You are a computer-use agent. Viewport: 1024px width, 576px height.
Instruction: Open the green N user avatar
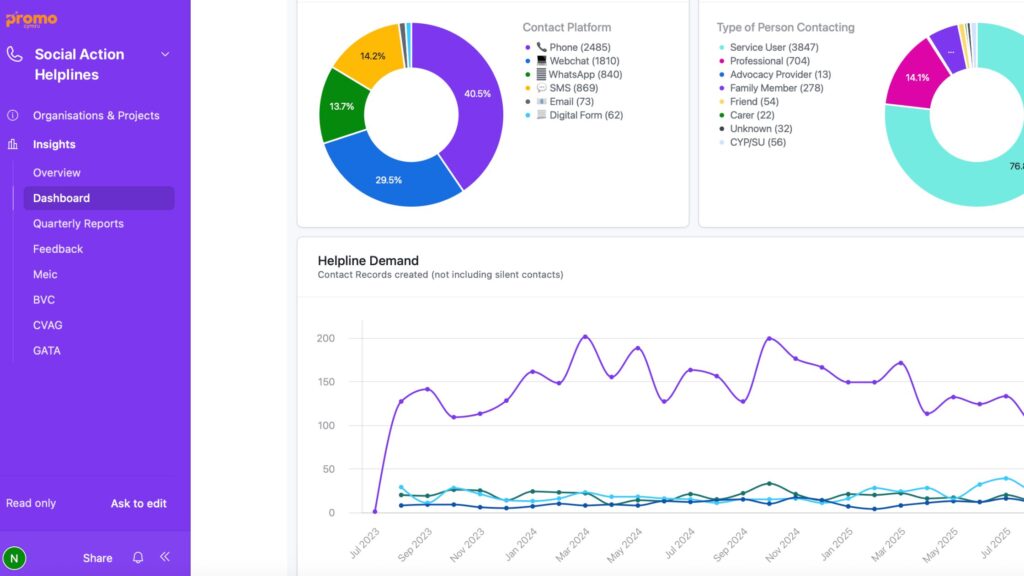click(x=14, y=558)
